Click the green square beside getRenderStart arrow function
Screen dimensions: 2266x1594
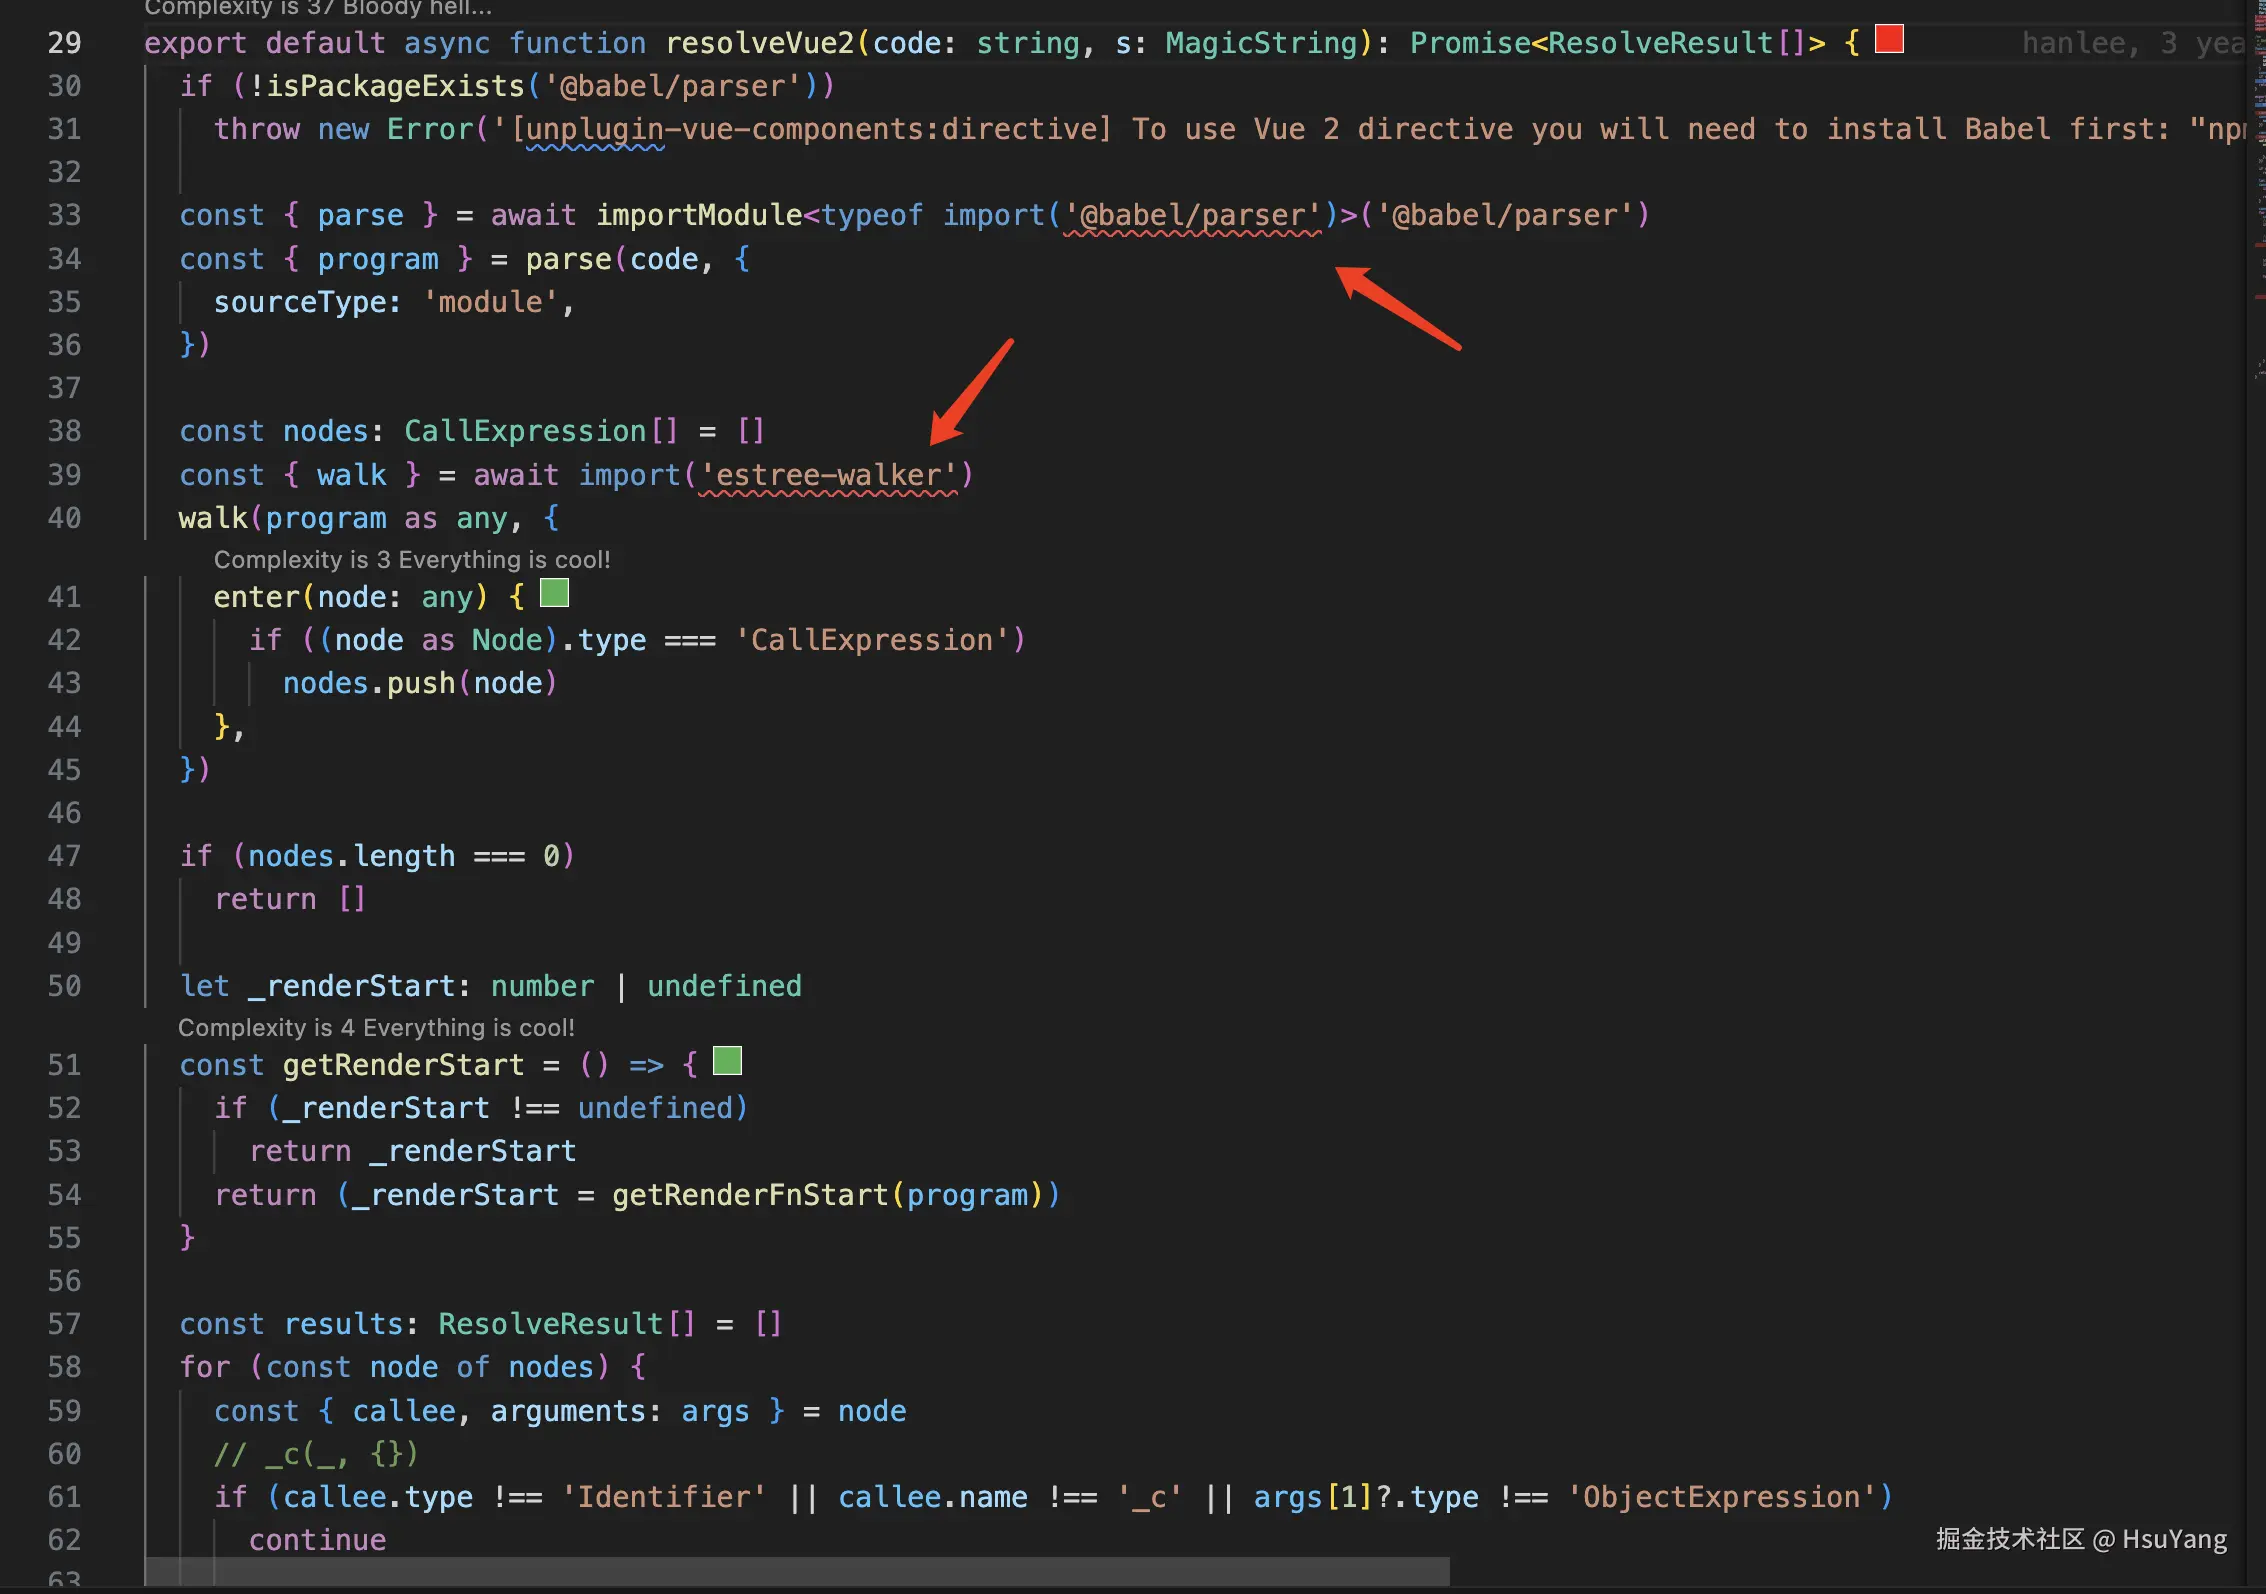click(x=727, y=1060)
